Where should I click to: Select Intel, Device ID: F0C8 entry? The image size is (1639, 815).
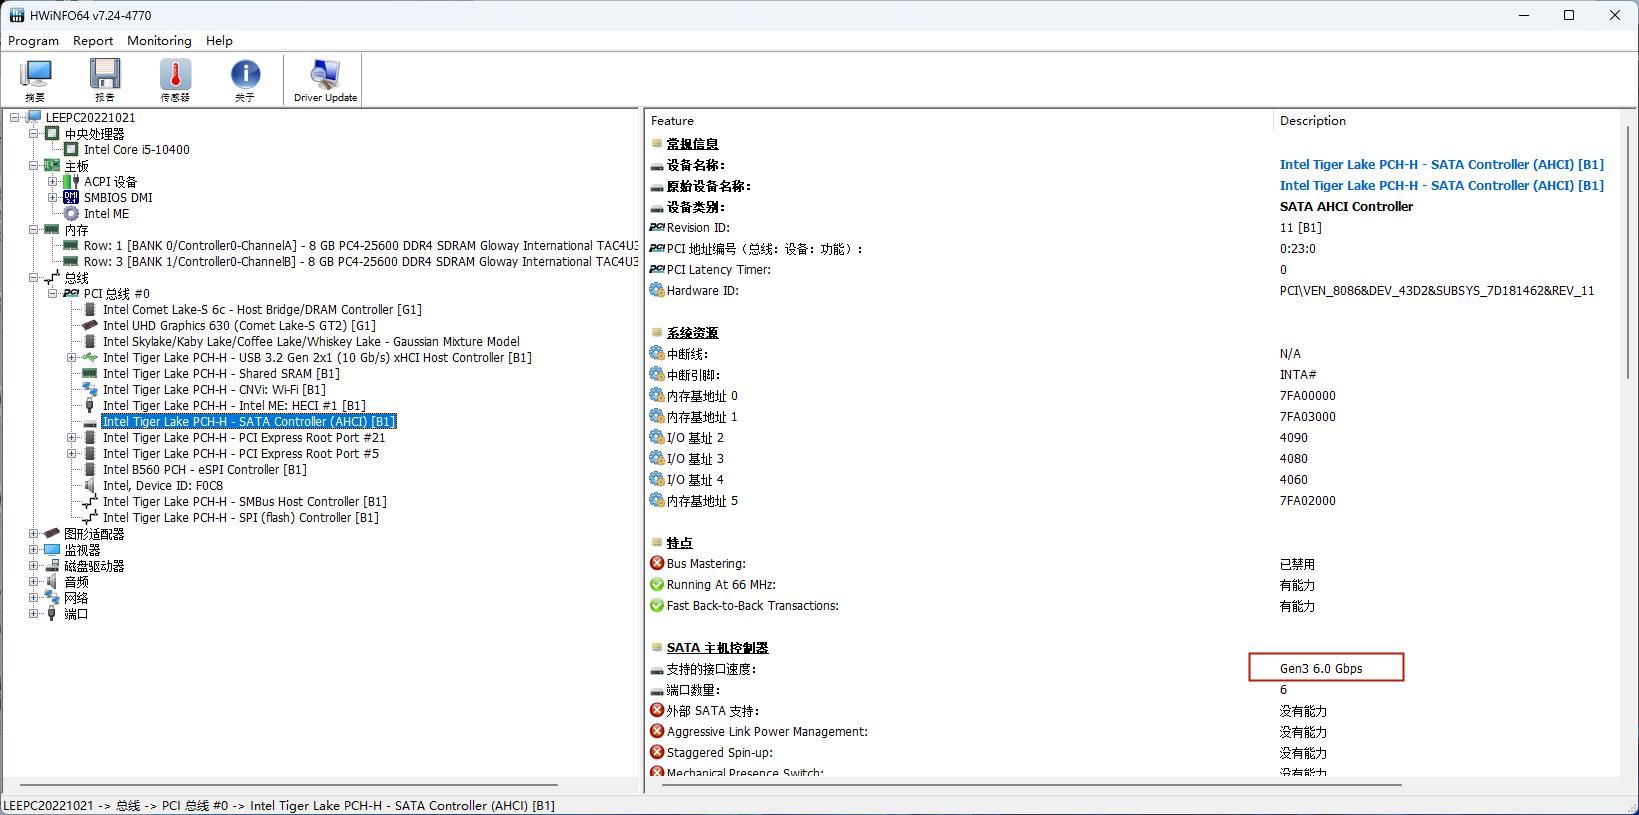pyautogui.click(x=163, y=486)
